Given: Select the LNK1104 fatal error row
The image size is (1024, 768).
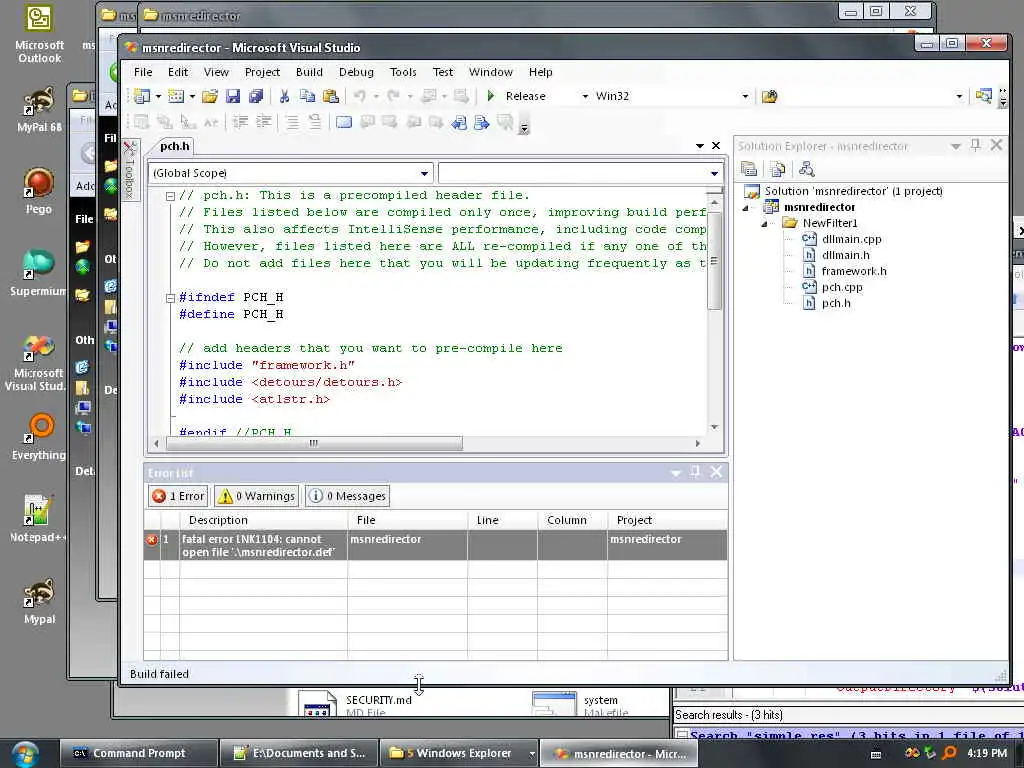Looking at the screenshot, I should (x=436, y=545).
